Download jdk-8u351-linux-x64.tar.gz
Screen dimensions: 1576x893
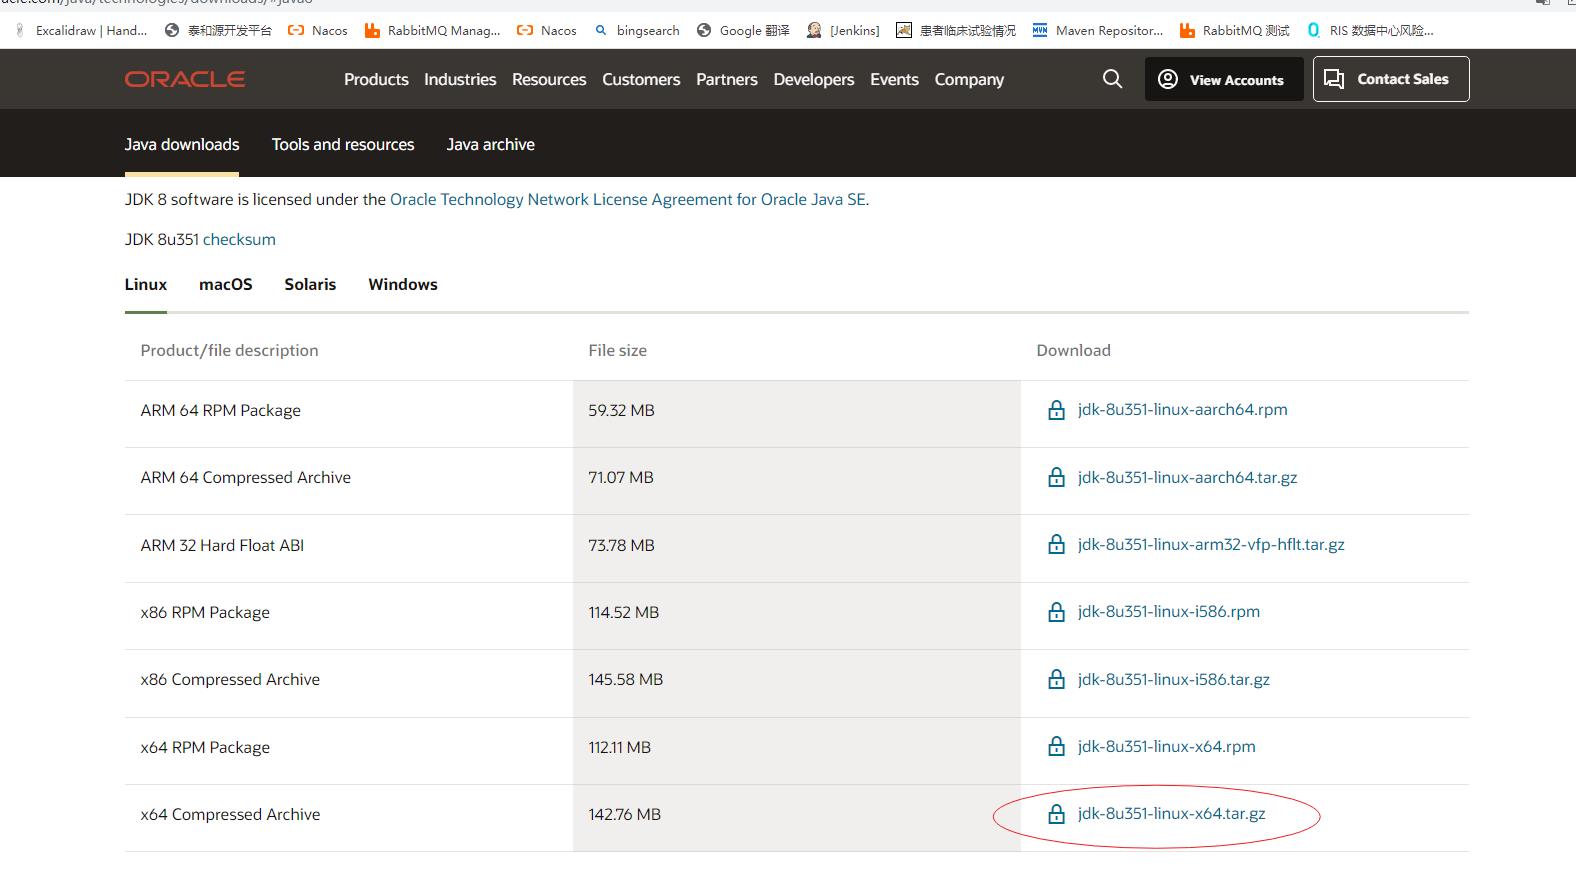pyautogui.click(x=1172, y=813)
